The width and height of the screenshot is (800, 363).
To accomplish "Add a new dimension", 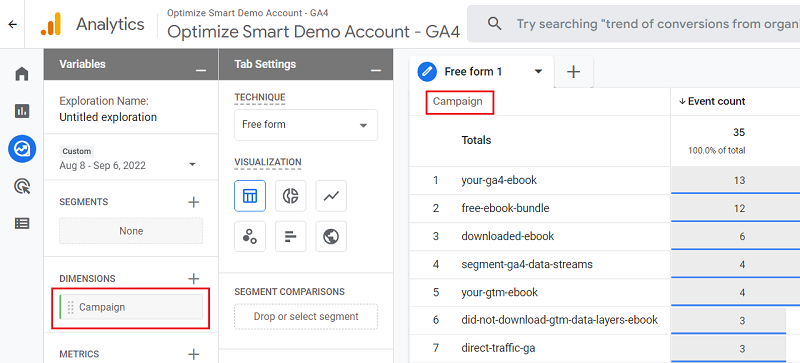I will click(193, 279).
